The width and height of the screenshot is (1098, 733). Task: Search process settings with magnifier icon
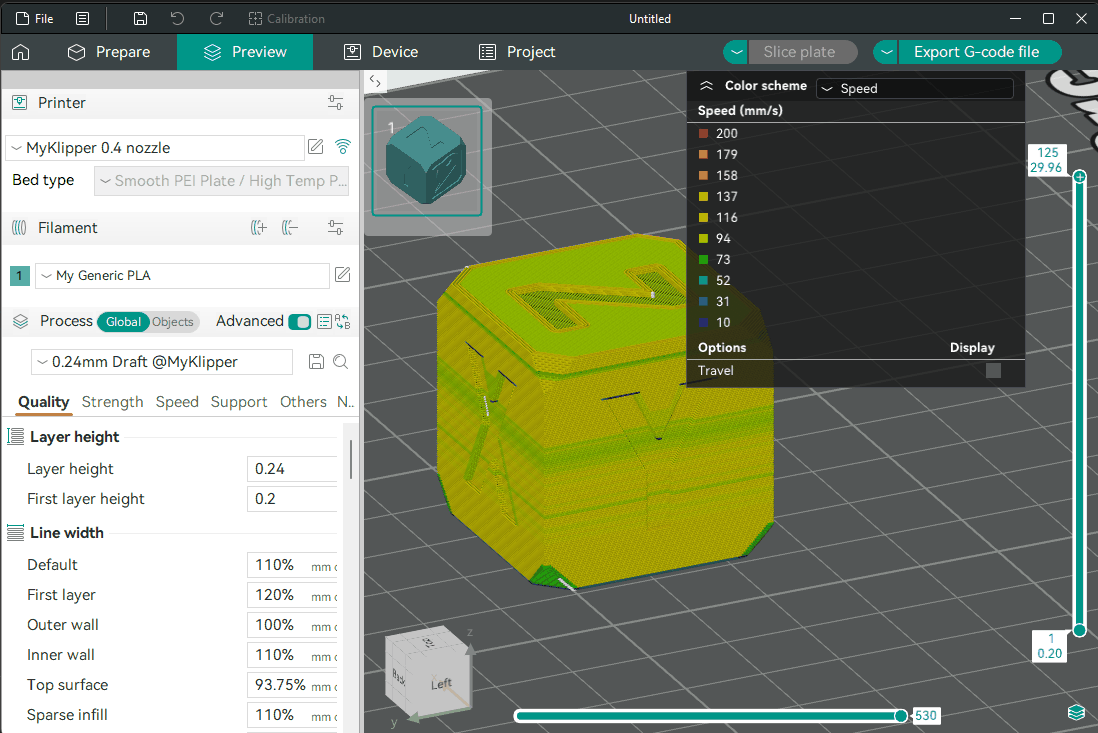tap(340, 362)
